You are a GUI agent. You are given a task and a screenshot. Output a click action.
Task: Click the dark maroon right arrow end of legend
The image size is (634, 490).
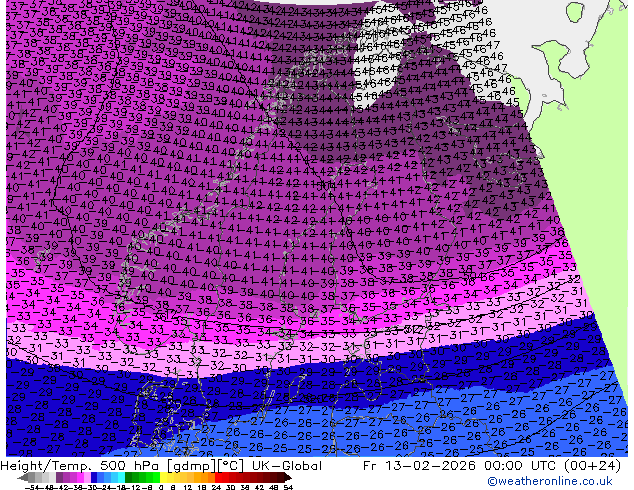pyautogui.click(x=288, y=477)
